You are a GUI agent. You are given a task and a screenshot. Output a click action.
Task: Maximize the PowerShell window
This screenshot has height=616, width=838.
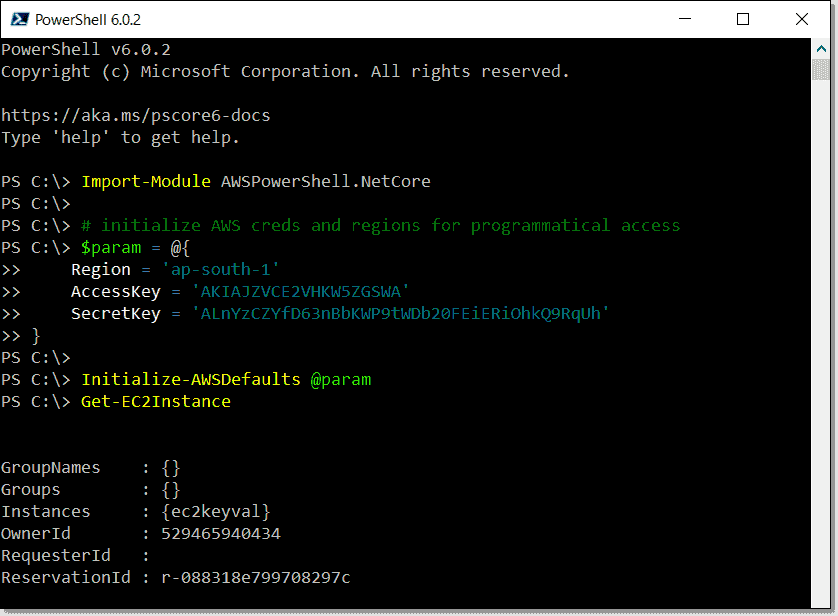[741, 19]
